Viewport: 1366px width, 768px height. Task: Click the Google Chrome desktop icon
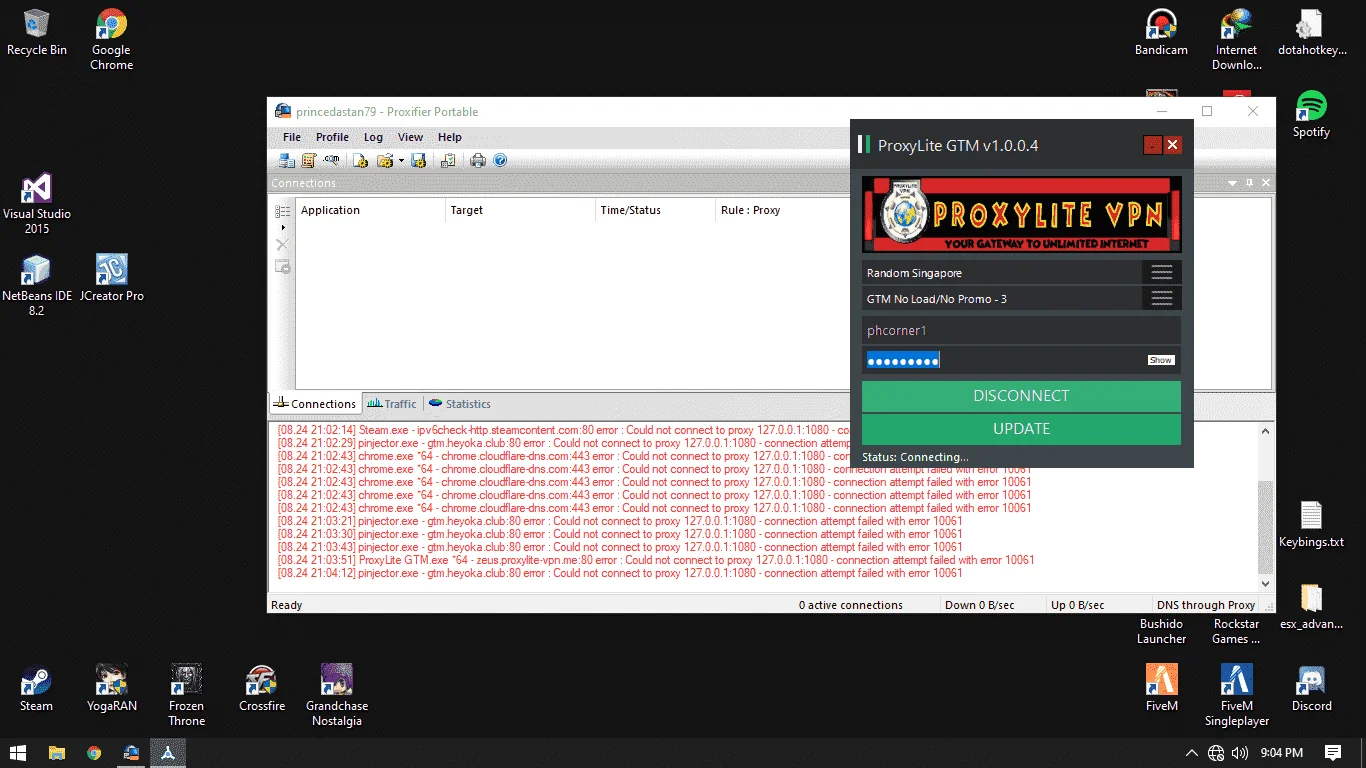pyautogui.click(x=111, y=40)
